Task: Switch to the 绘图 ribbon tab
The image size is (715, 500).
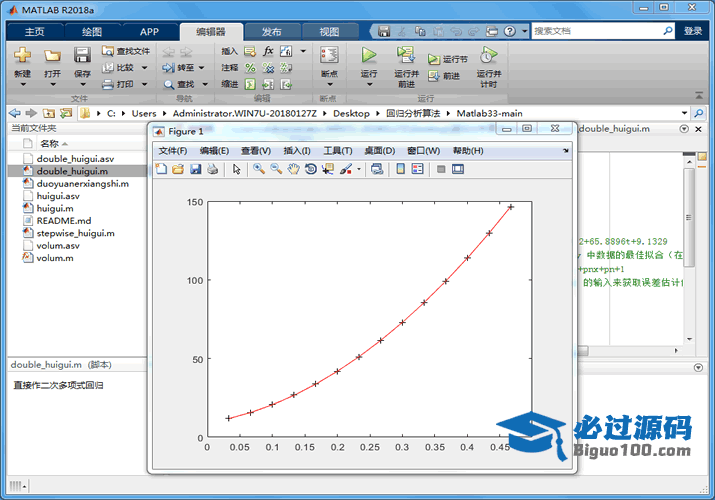Action: click(x=91, y=31)
